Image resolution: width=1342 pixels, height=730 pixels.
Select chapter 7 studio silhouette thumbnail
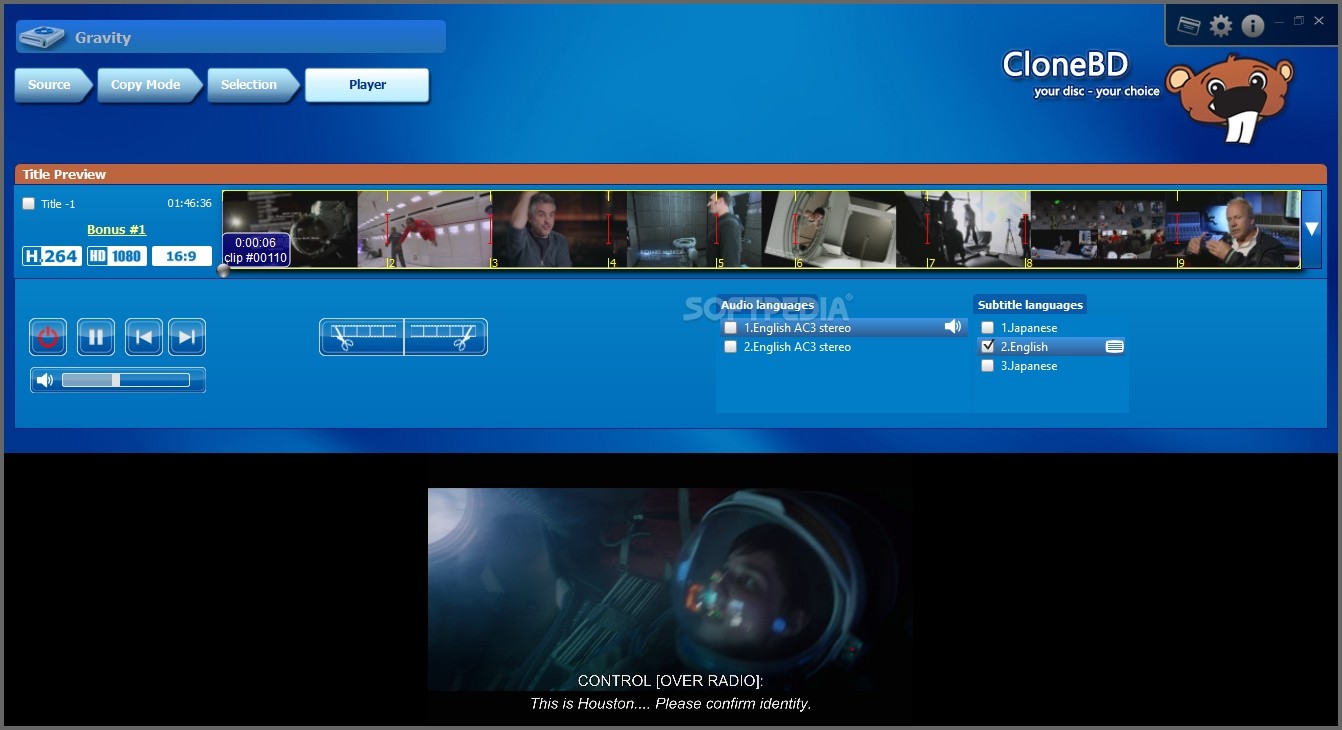pos(963,229)
